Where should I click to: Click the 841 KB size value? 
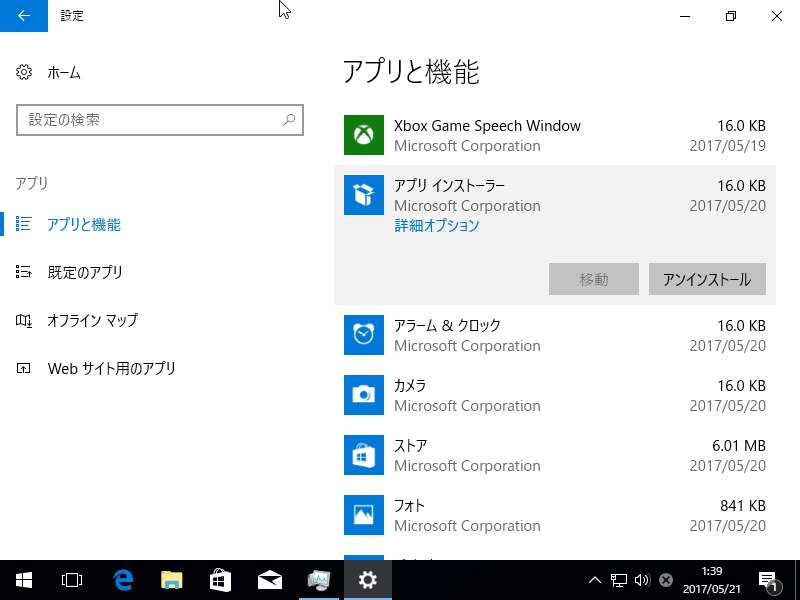(x=743, y=506)
